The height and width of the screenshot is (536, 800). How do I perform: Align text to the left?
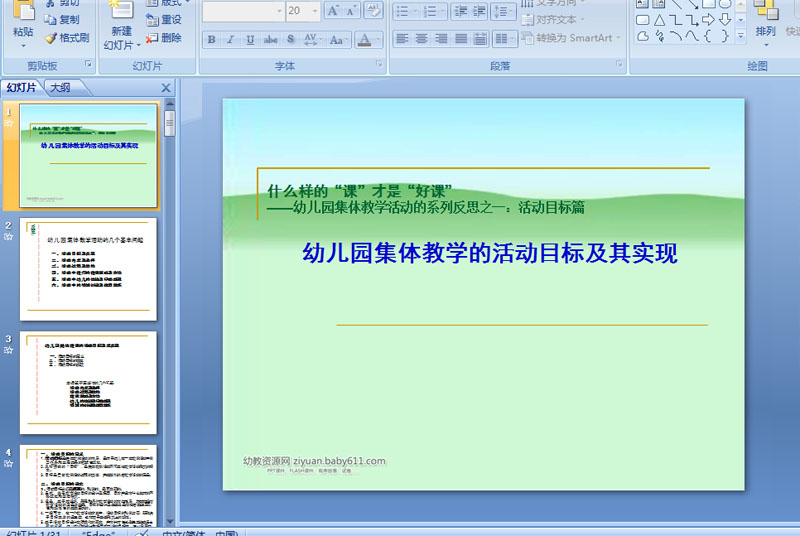pyautogui.click(x=402, y=39)
